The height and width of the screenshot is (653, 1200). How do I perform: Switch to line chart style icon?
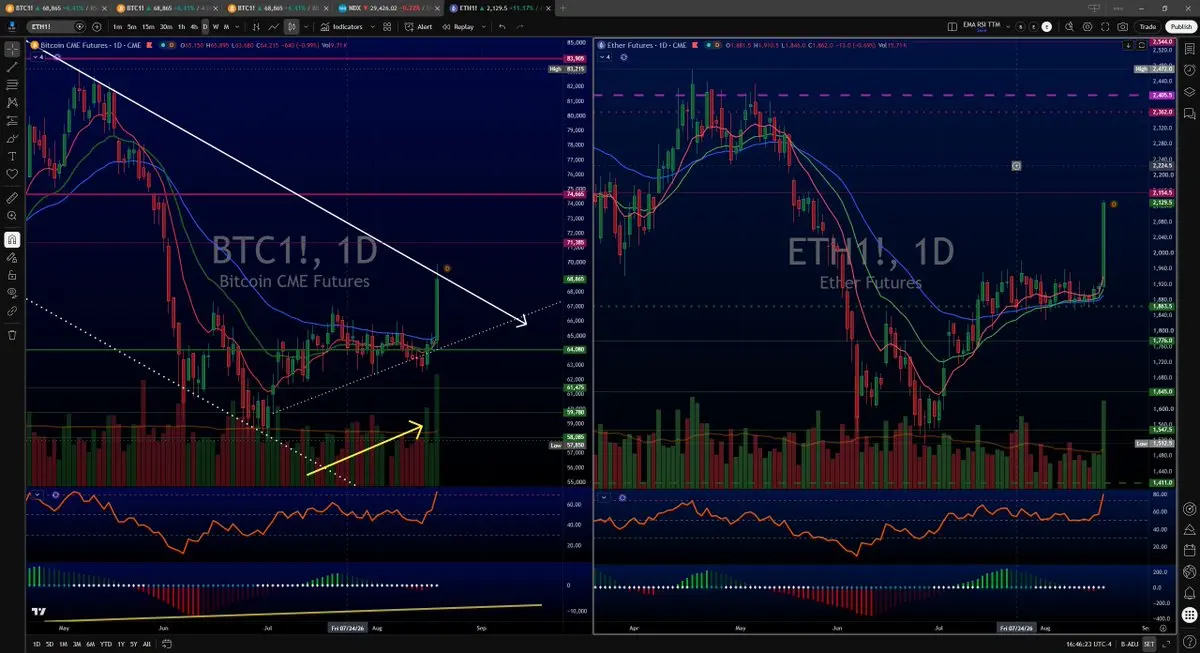click(x=273, y=26)
